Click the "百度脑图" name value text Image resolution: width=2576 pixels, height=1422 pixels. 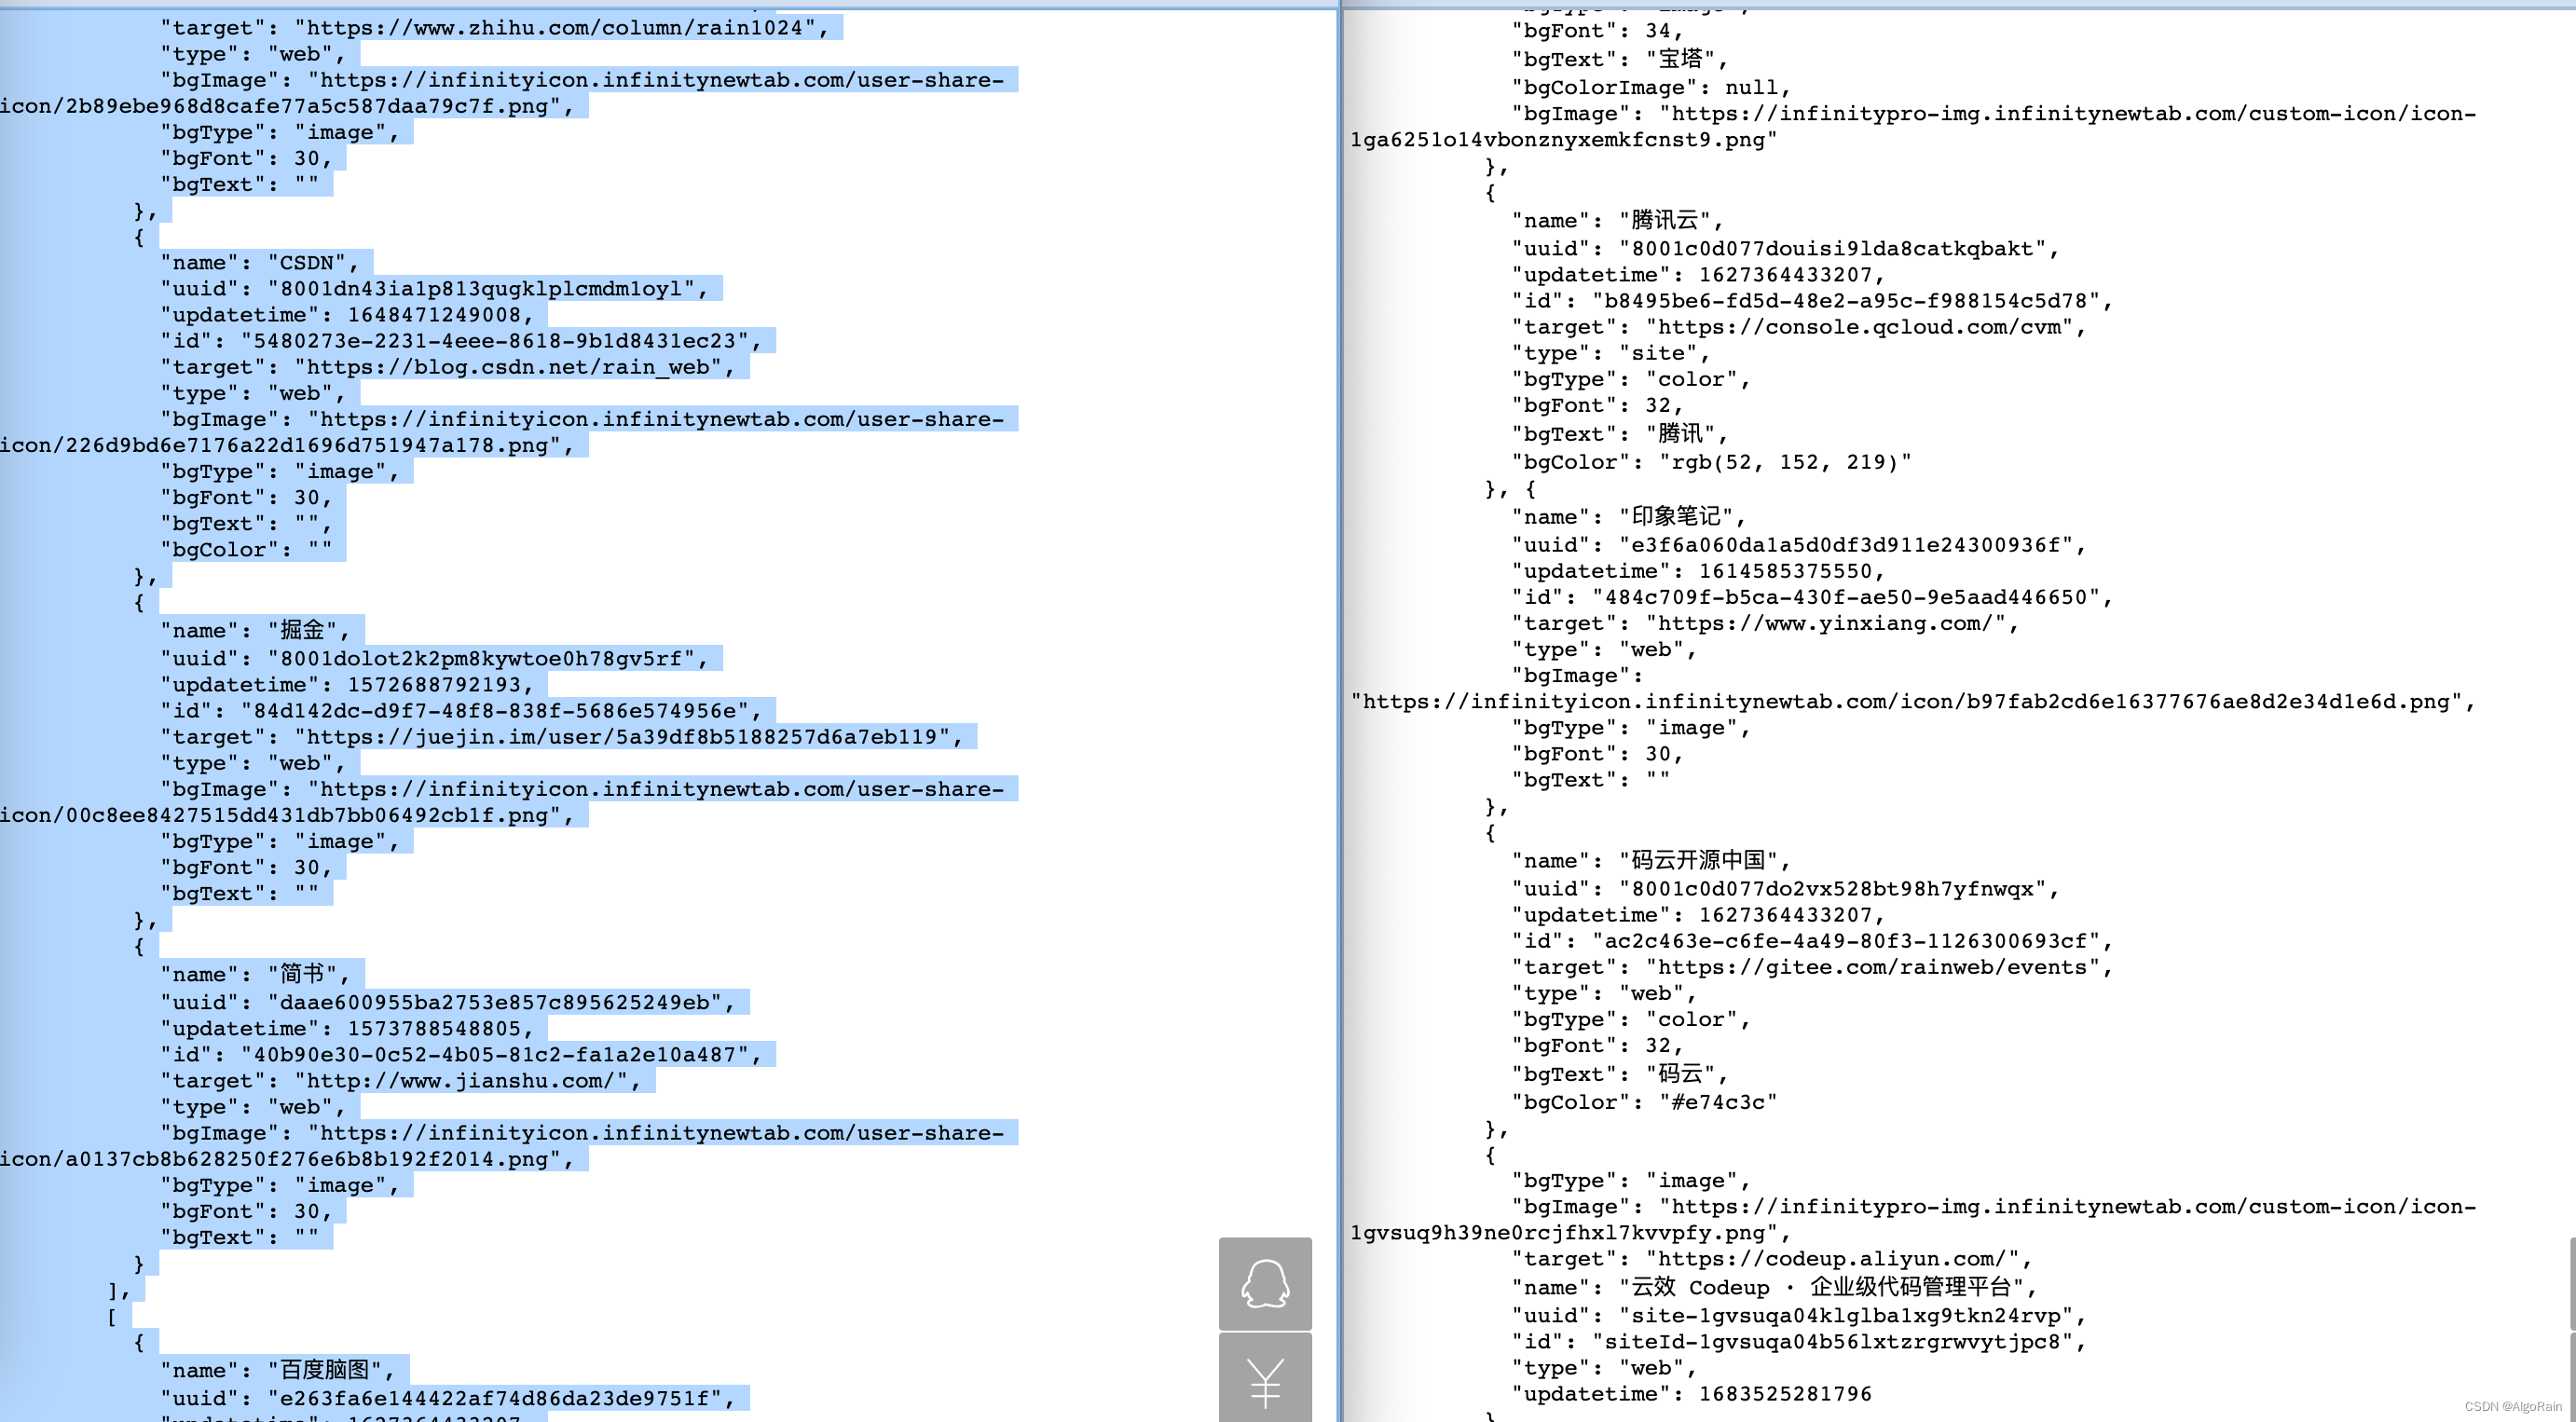[325, 1371]
